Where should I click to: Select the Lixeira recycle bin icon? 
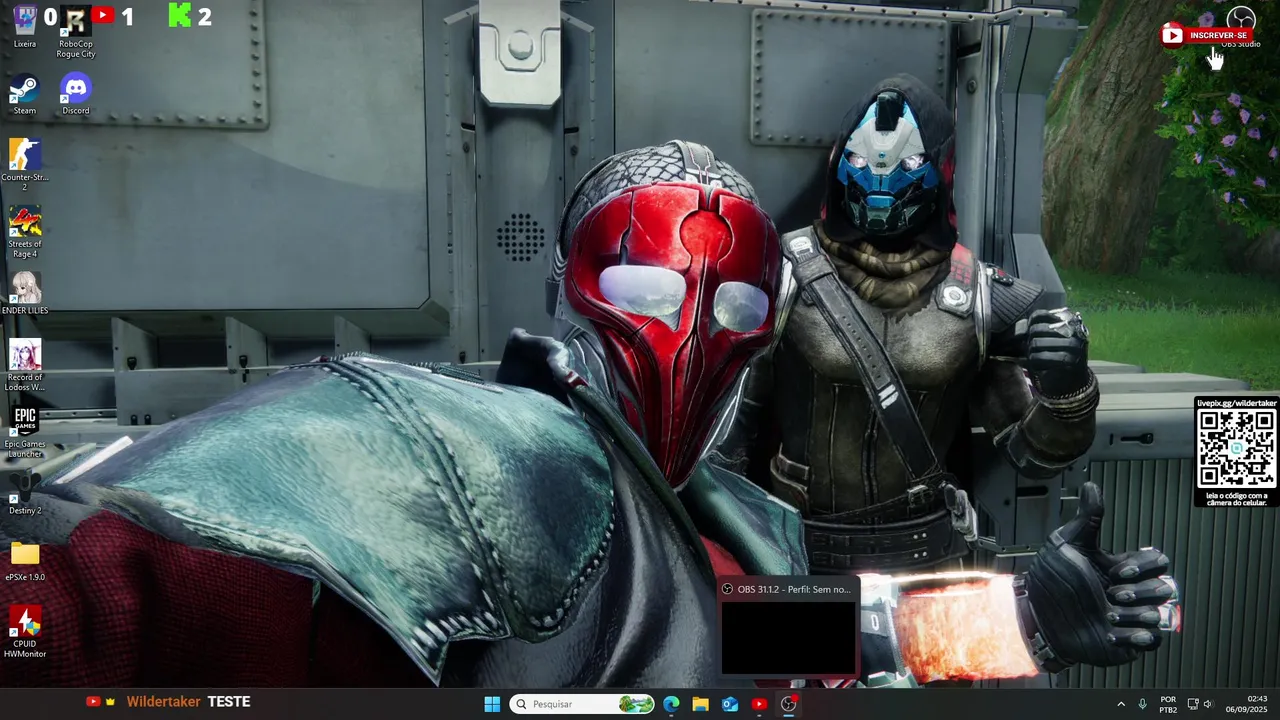pos(25,27)
